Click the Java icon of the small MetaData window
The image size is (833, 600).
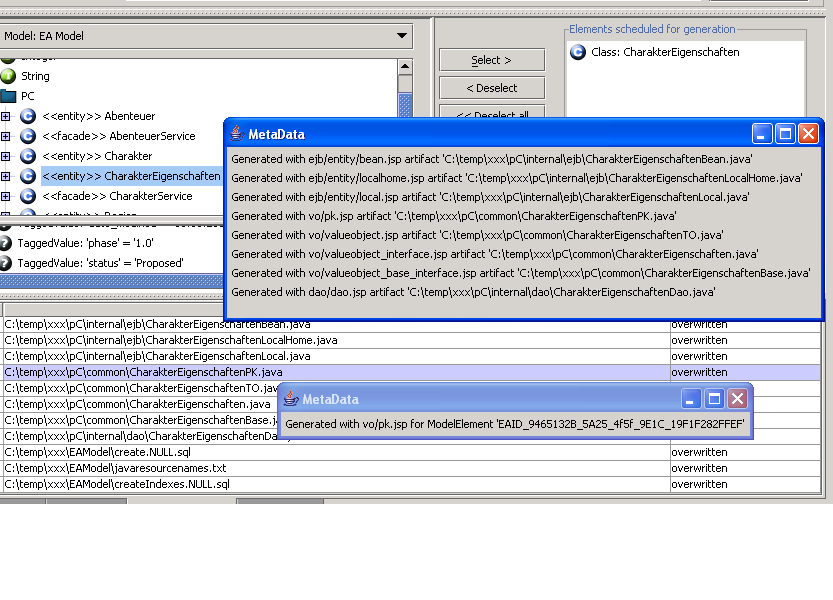point(291,399)
